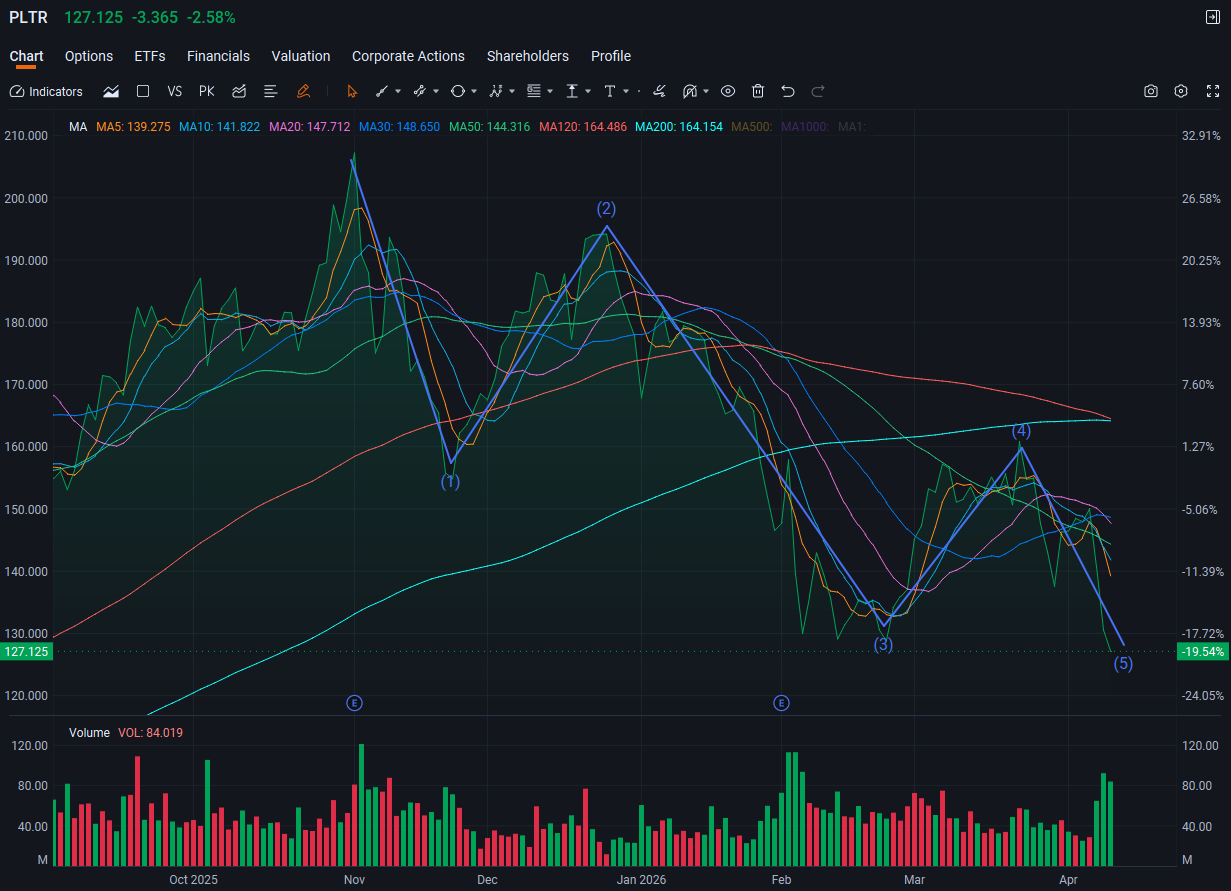Click the MA200: 164.154 legend value
This screenshot has width=1231, height=891.
click(x=679, y=127)
